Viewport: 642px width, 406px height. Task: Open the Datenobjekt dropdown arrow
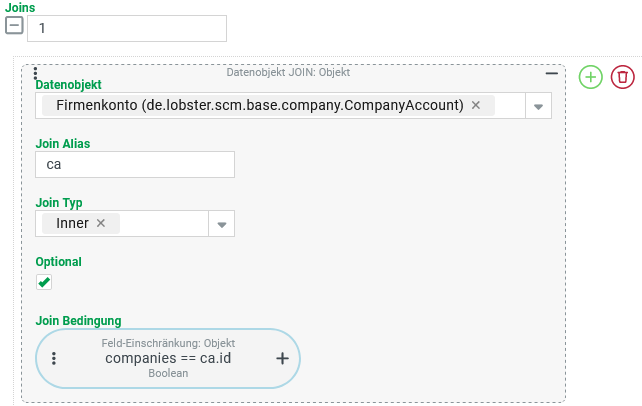coord(537,106)
